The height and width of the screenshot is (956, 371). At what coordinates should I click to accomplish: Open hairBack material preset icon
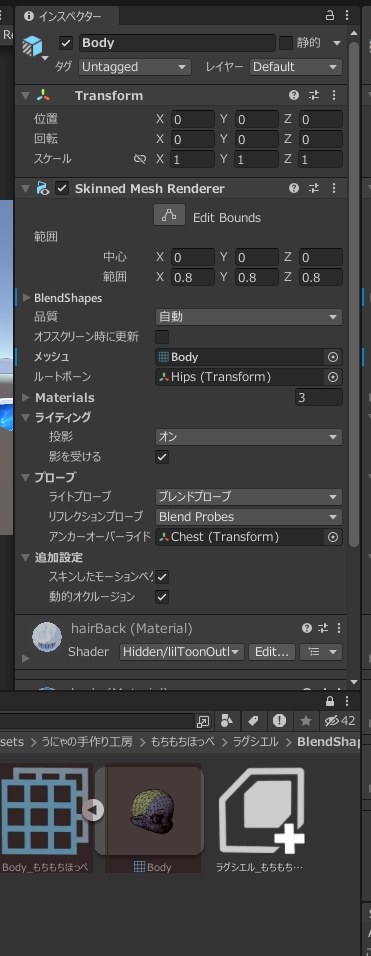click(323, 628)
